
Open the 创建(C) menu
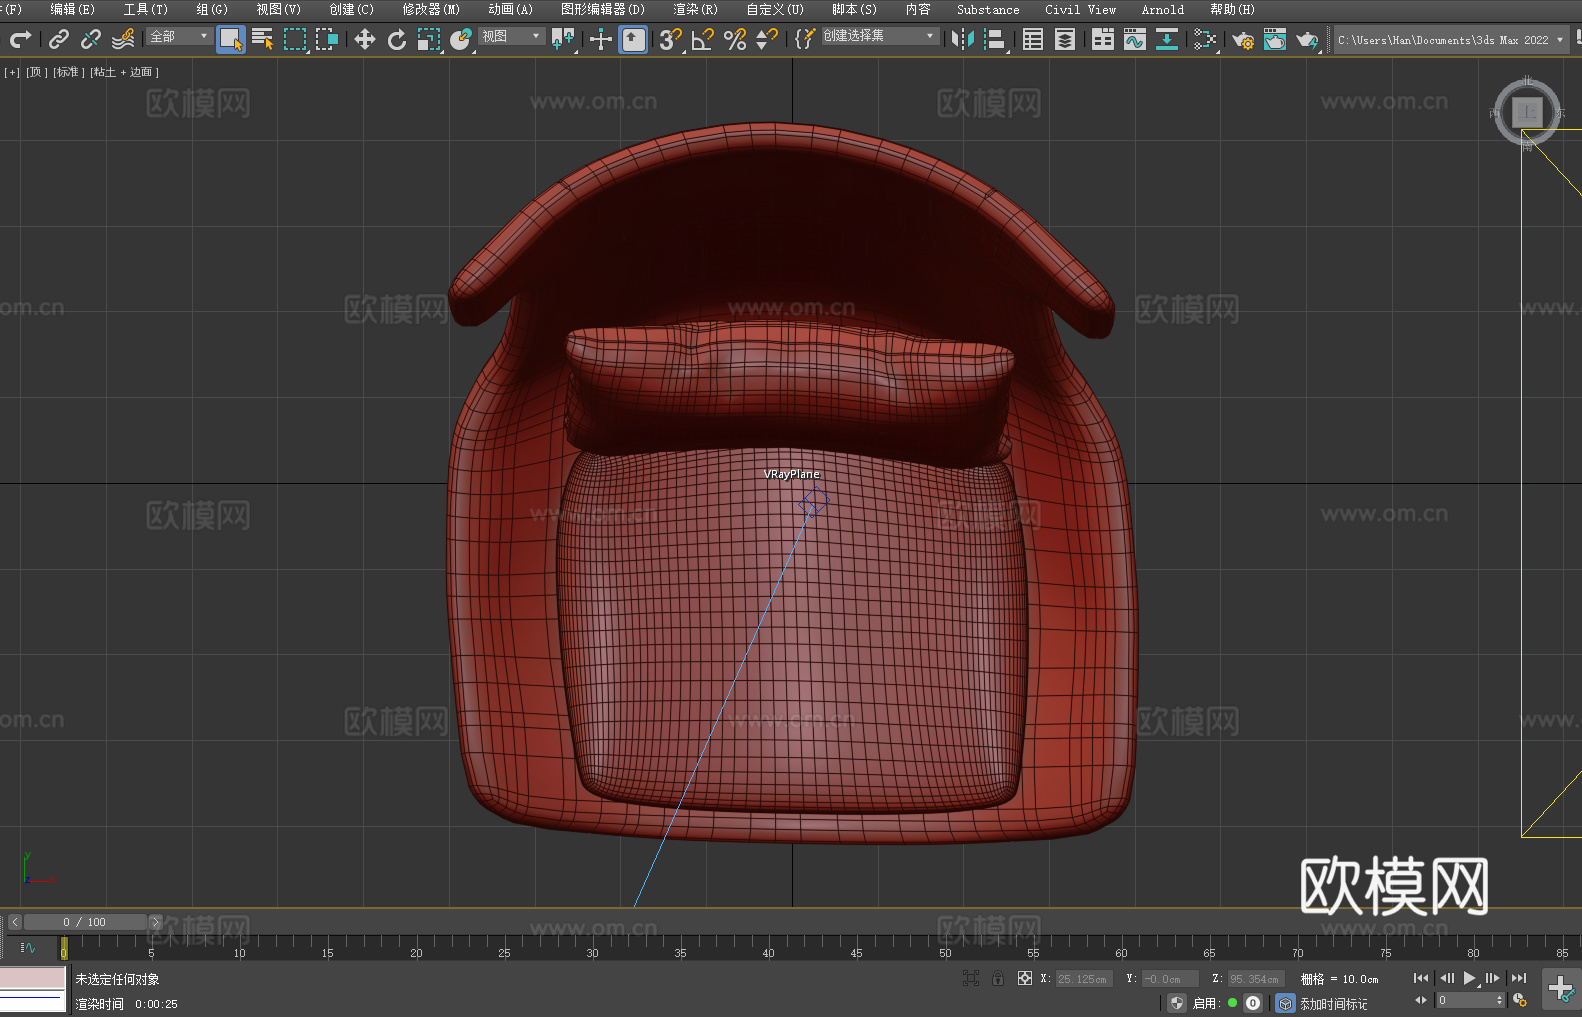click(351, 9)
